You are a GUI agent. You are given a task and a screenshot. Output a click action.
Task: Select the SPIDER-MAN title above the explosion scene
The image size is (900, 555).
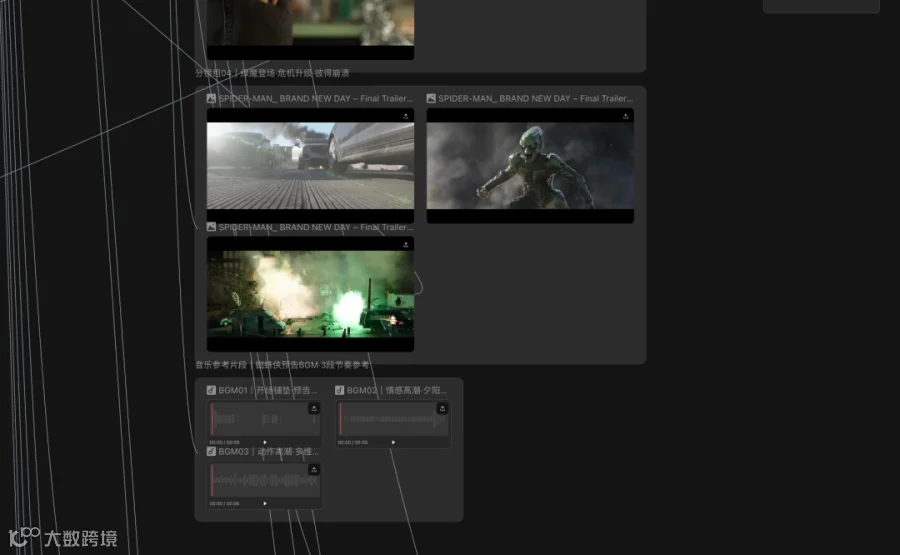point(316,227)
